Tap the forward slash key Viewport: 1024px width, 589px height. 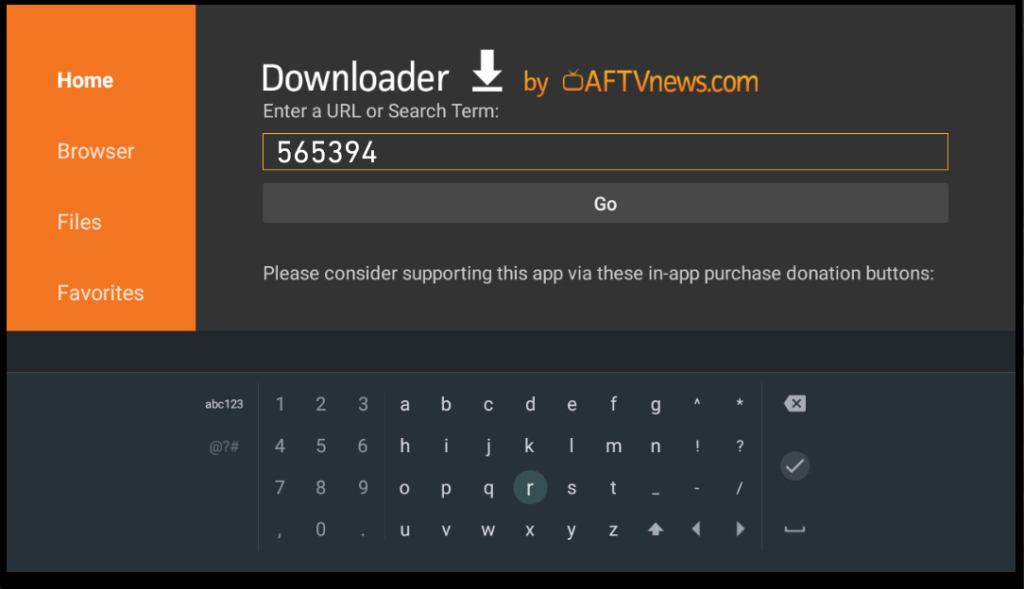[739, 488]
